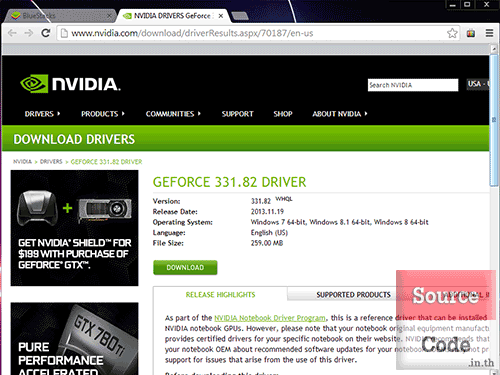Click the green DOWNLOAD button
The width and height of the screenshot is (500, 375).
185,268
